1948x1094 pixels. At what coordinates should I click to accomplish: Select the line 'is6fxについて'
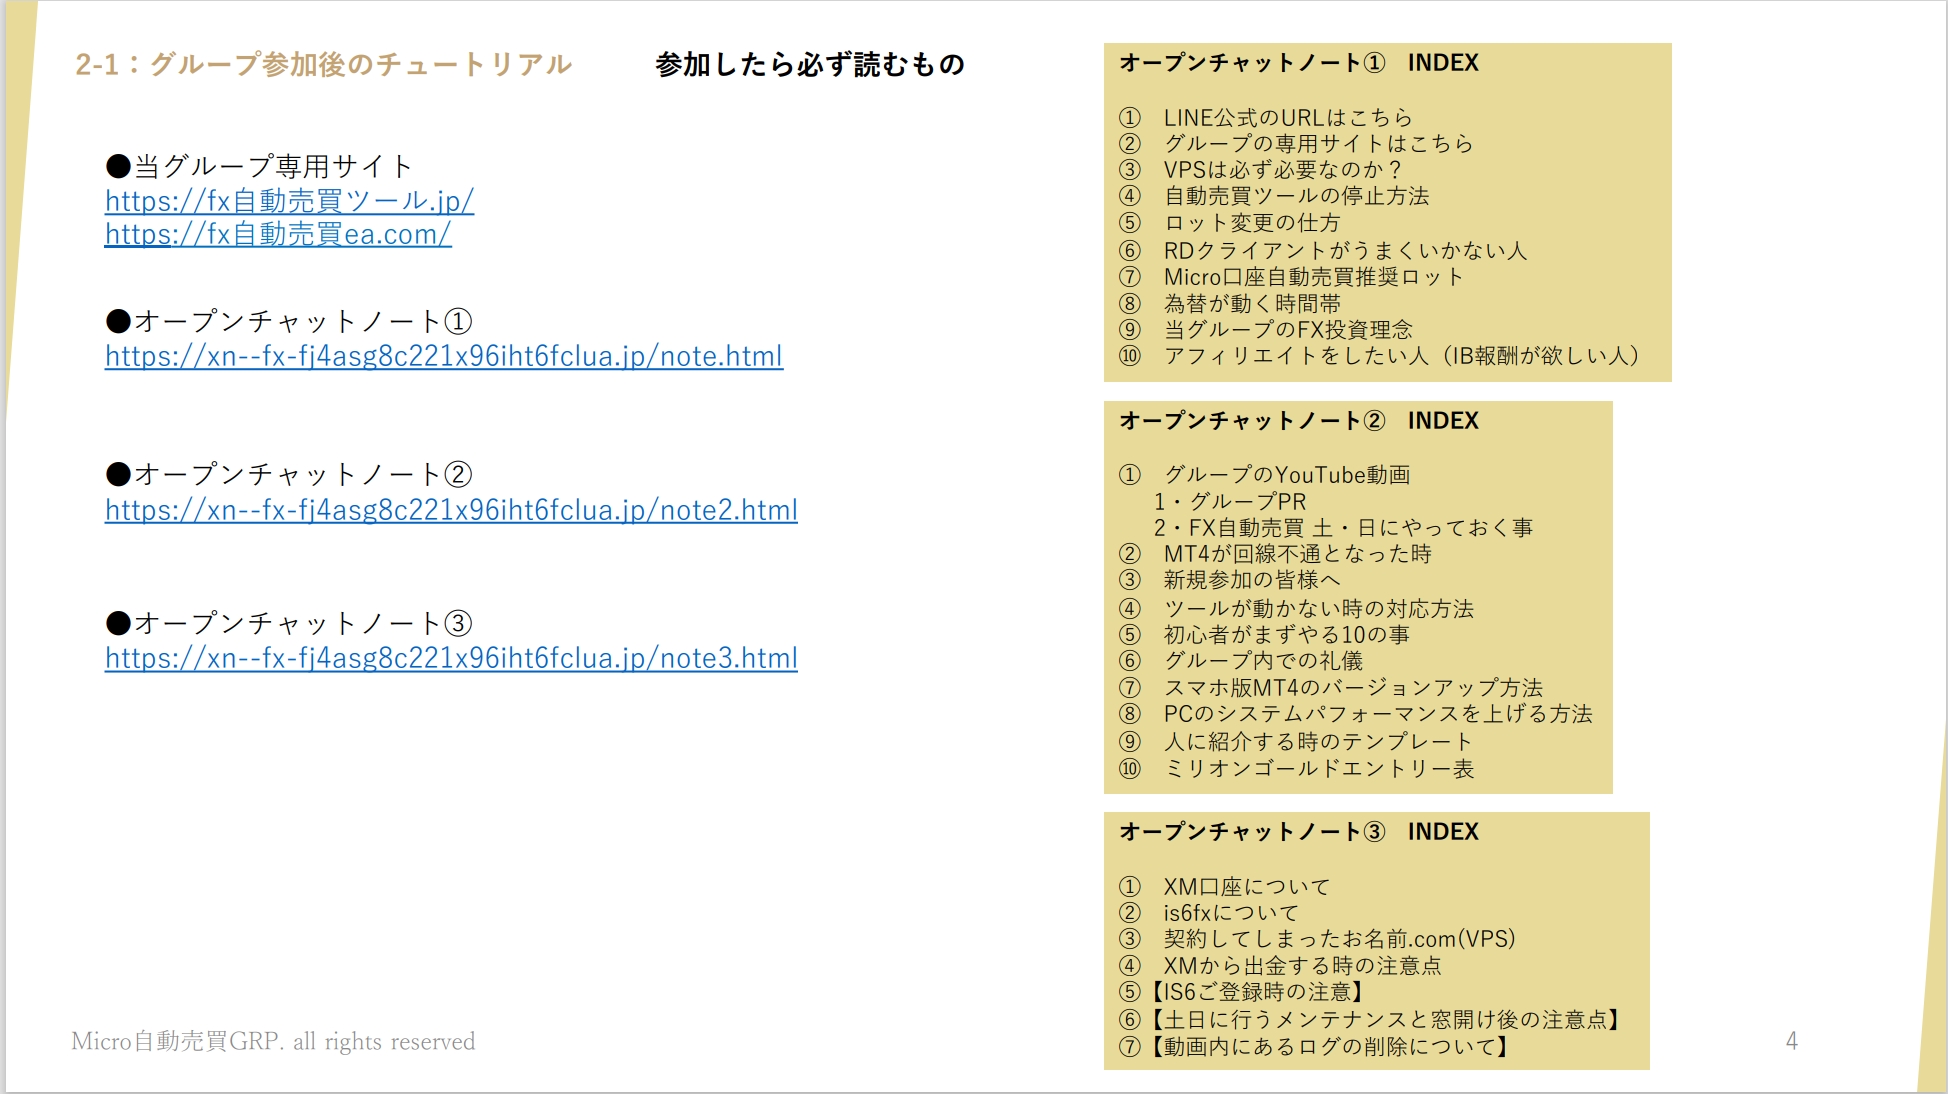tap(1231, 912)
